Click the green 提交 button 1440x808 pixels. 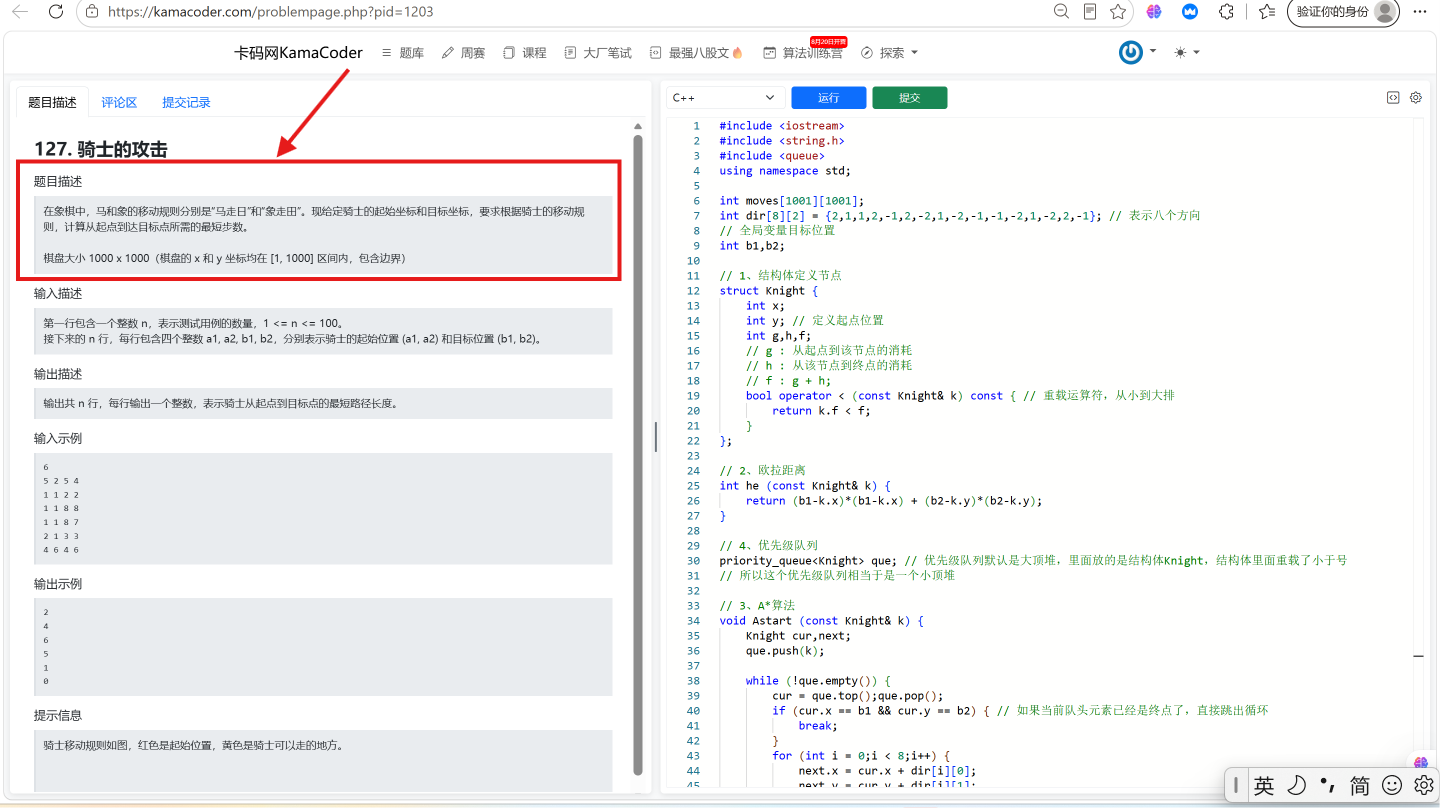pos(909,98)
